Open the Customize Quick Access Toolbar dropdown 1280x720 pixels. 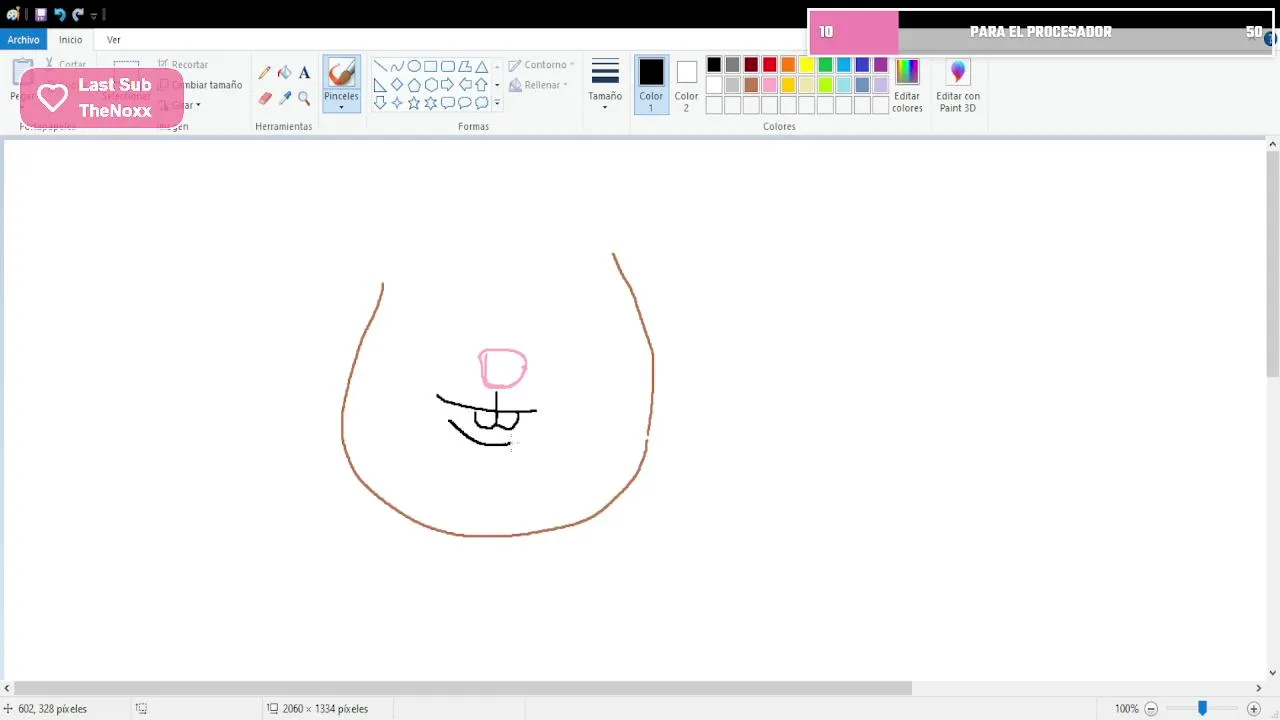tap(94, 15)
